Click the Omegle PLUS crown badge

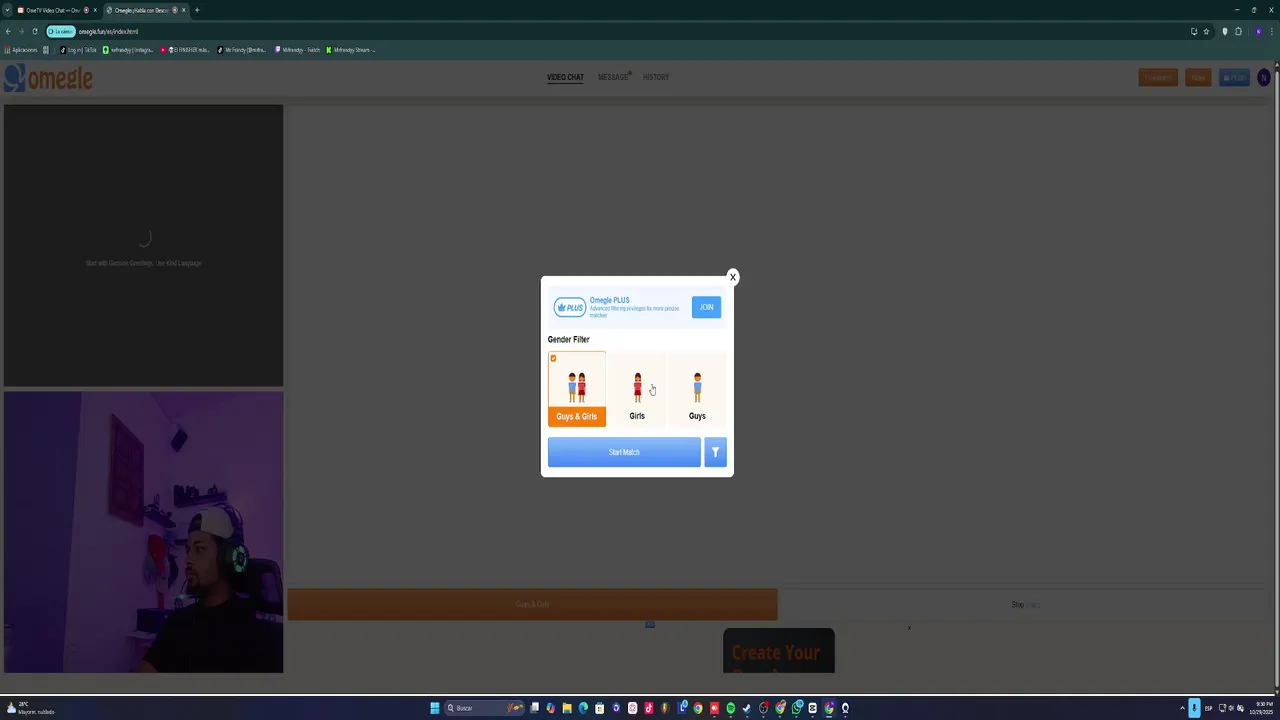[x=570, y=307]
